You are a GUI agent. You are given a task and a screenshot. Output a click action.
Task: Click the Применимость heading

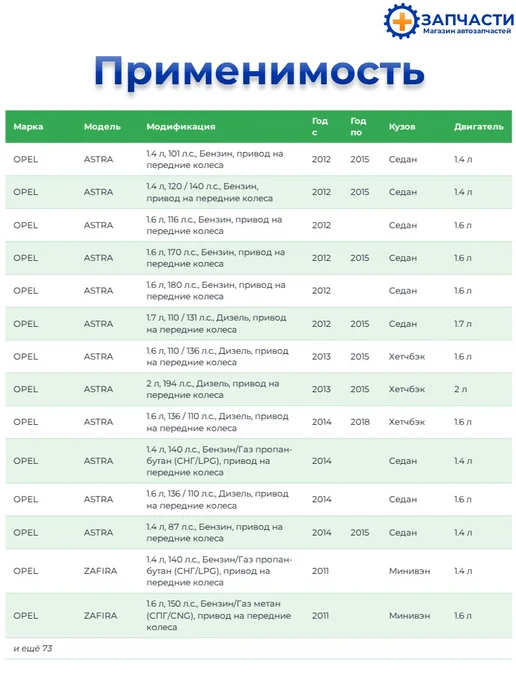[259, 71]
